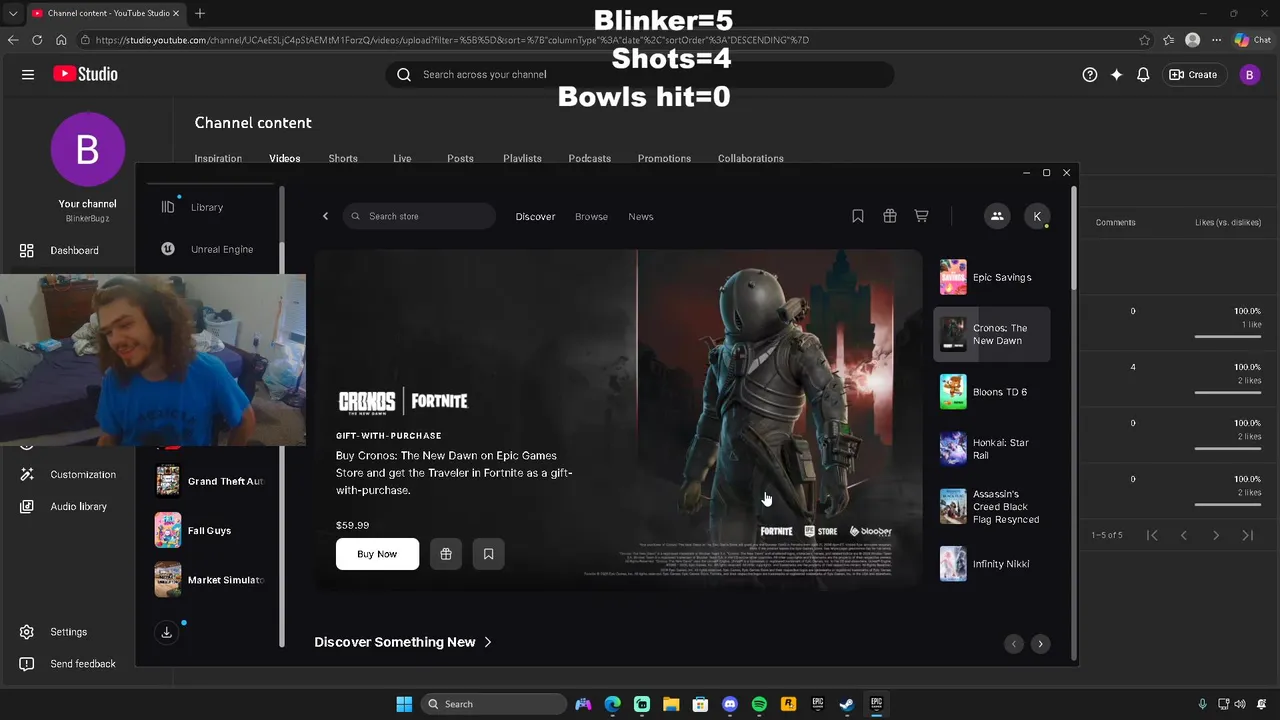
Task: Refresh the browser page
Action: [37, 40]
